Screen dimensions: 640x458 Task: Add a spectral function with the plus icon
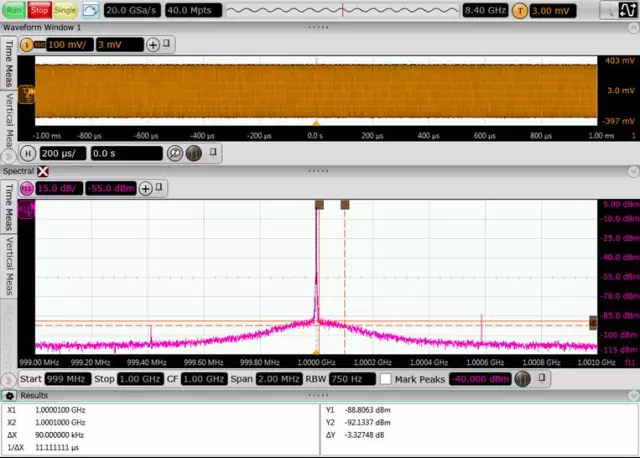coord(146,188)
